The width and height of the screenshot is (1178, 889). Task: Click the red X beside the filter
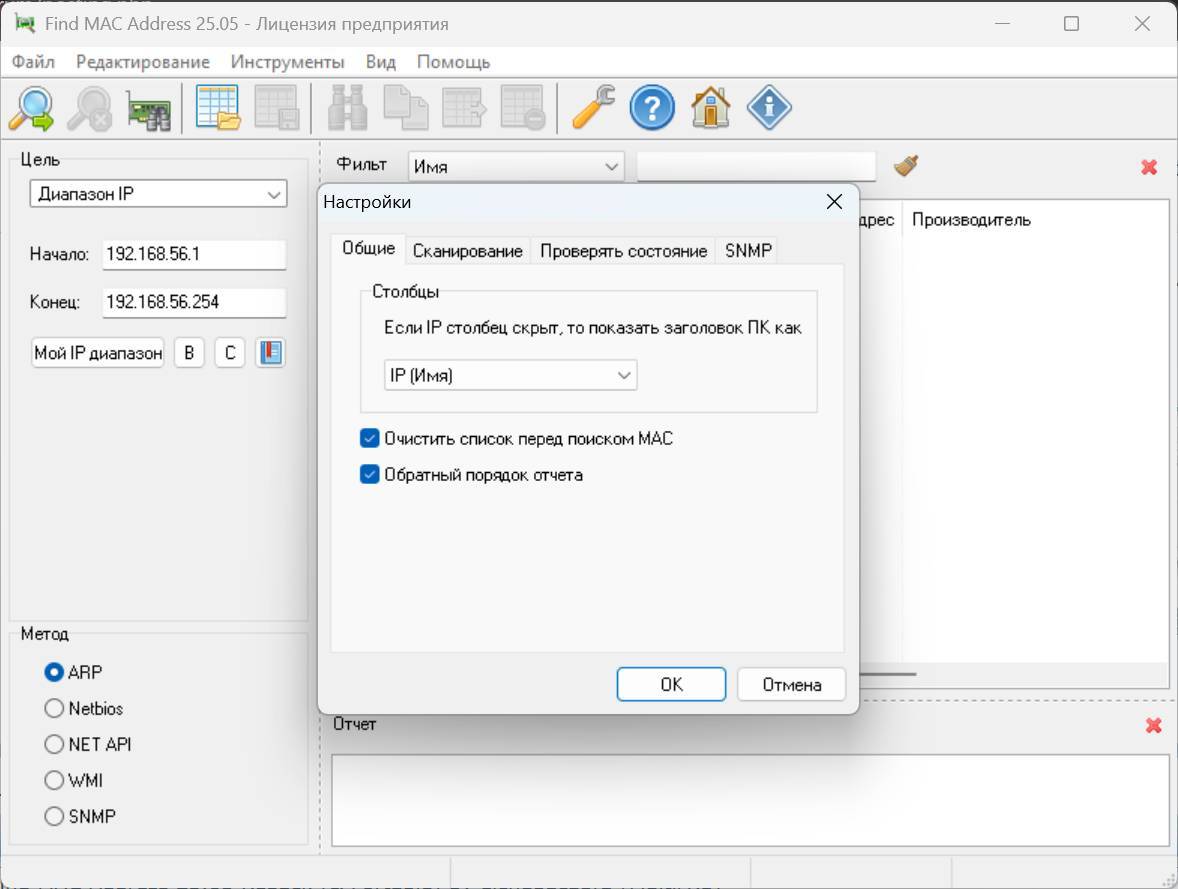[1149, 167]
